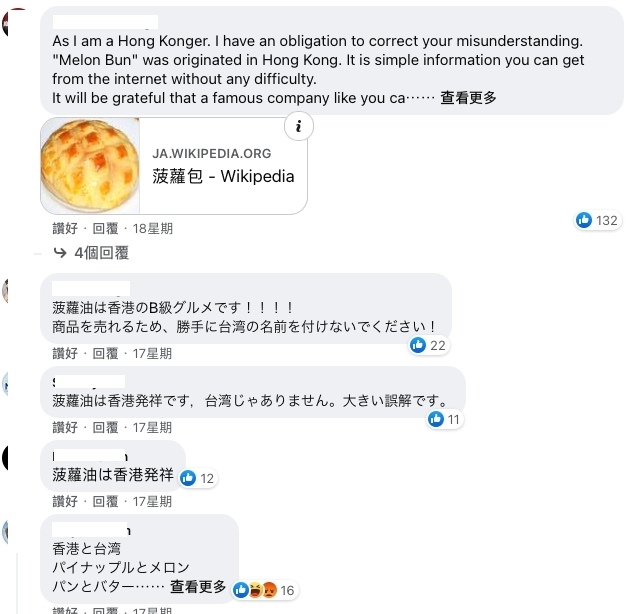Expand the 4個回覆 replies thread
This screenshot has height=614, width=627.
[x=101, y=253]
